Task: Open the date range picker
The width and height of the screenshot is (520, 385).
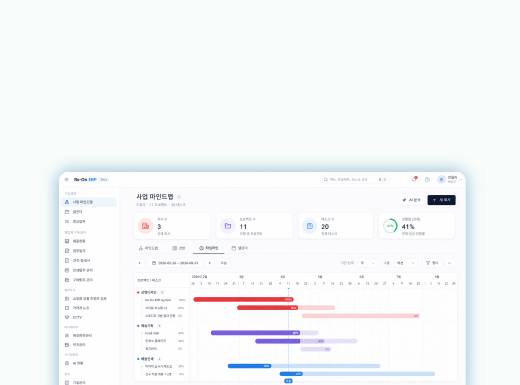Action: (175, 263)
